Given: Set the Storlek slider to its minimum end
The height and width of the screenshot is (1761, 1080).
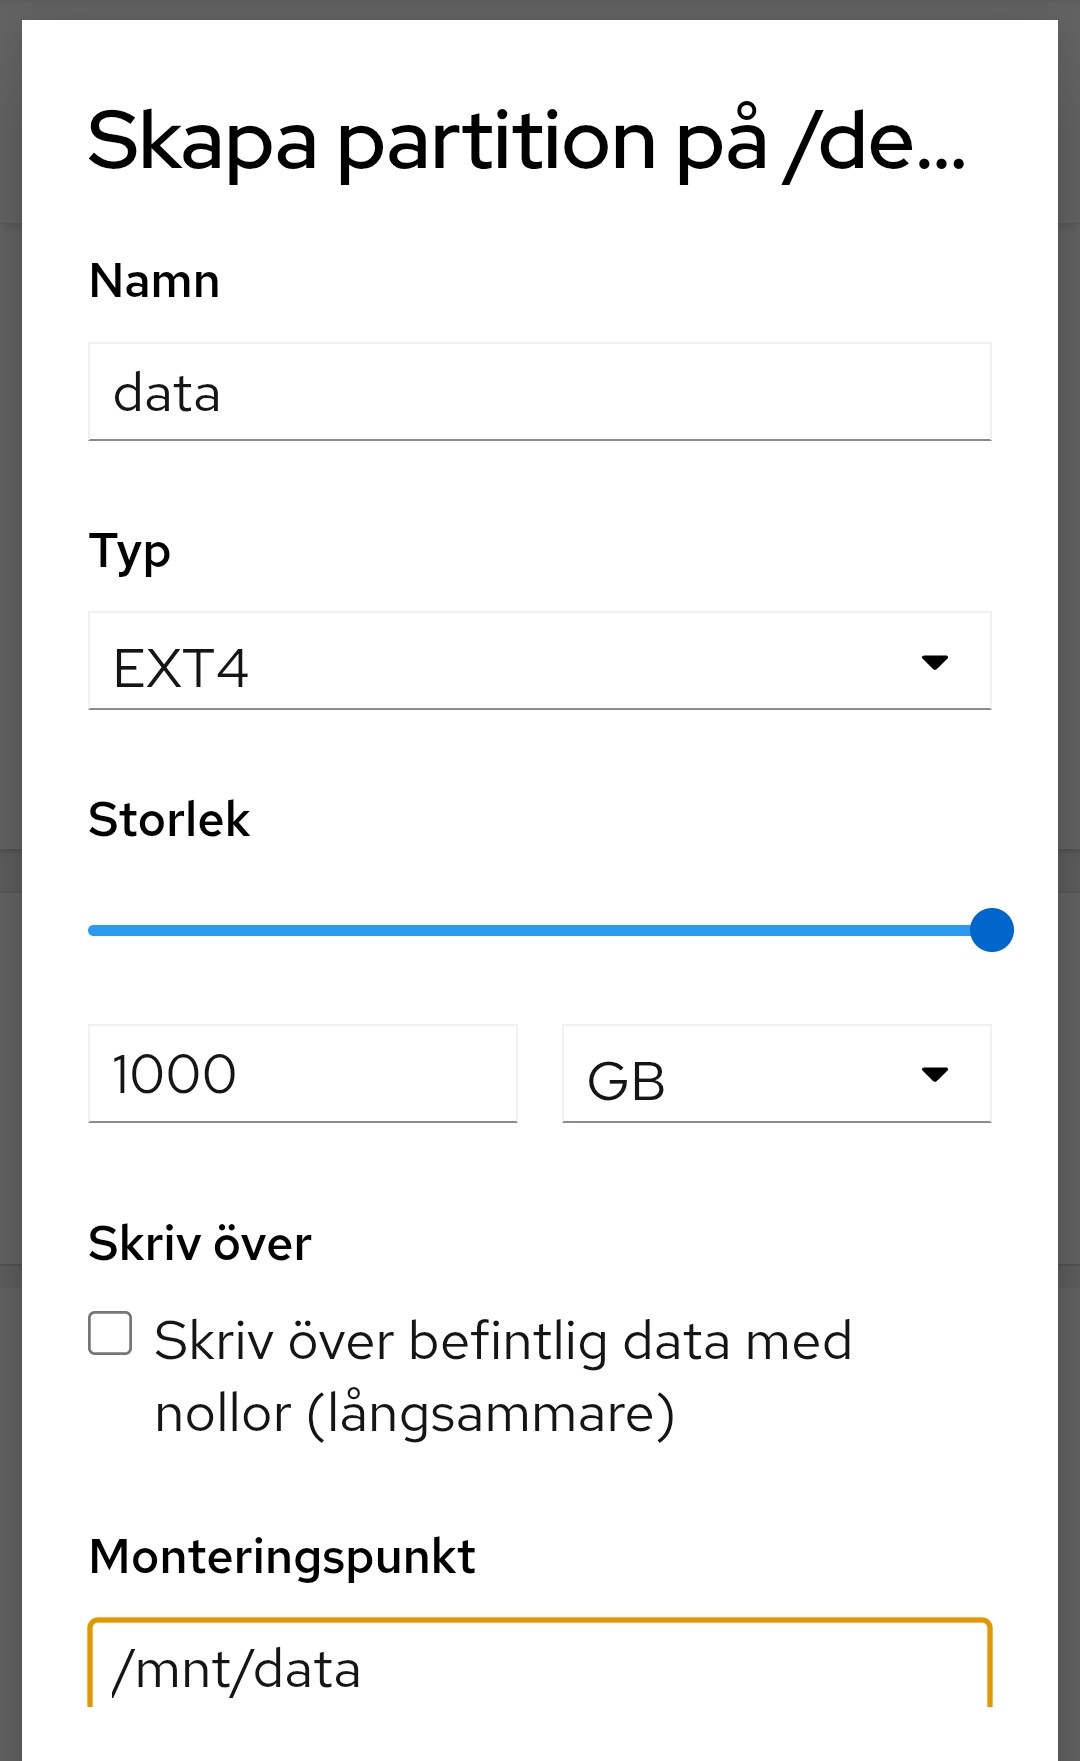Looking at the screenshot, I should point(92,930).
